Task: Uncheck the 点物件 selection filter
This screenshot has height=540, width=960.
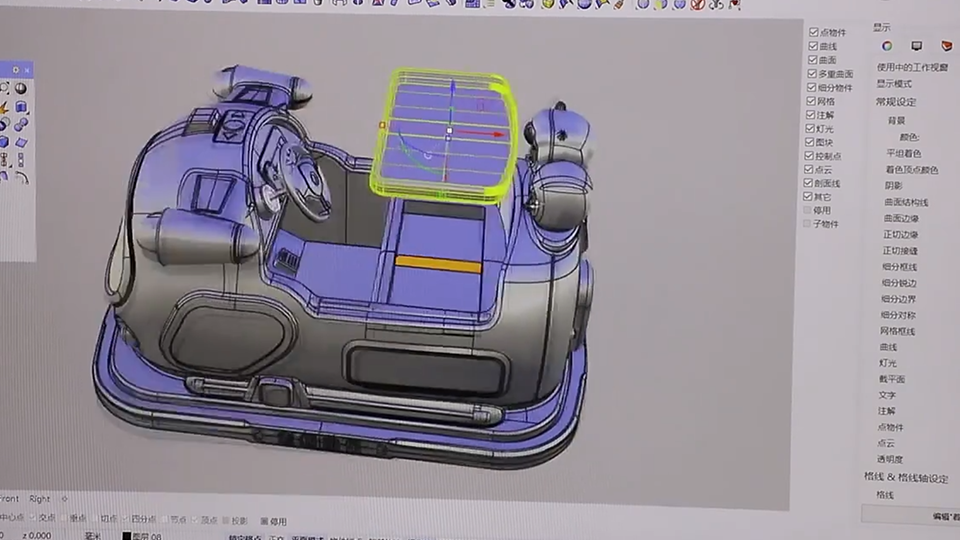Action: point(813,33)
